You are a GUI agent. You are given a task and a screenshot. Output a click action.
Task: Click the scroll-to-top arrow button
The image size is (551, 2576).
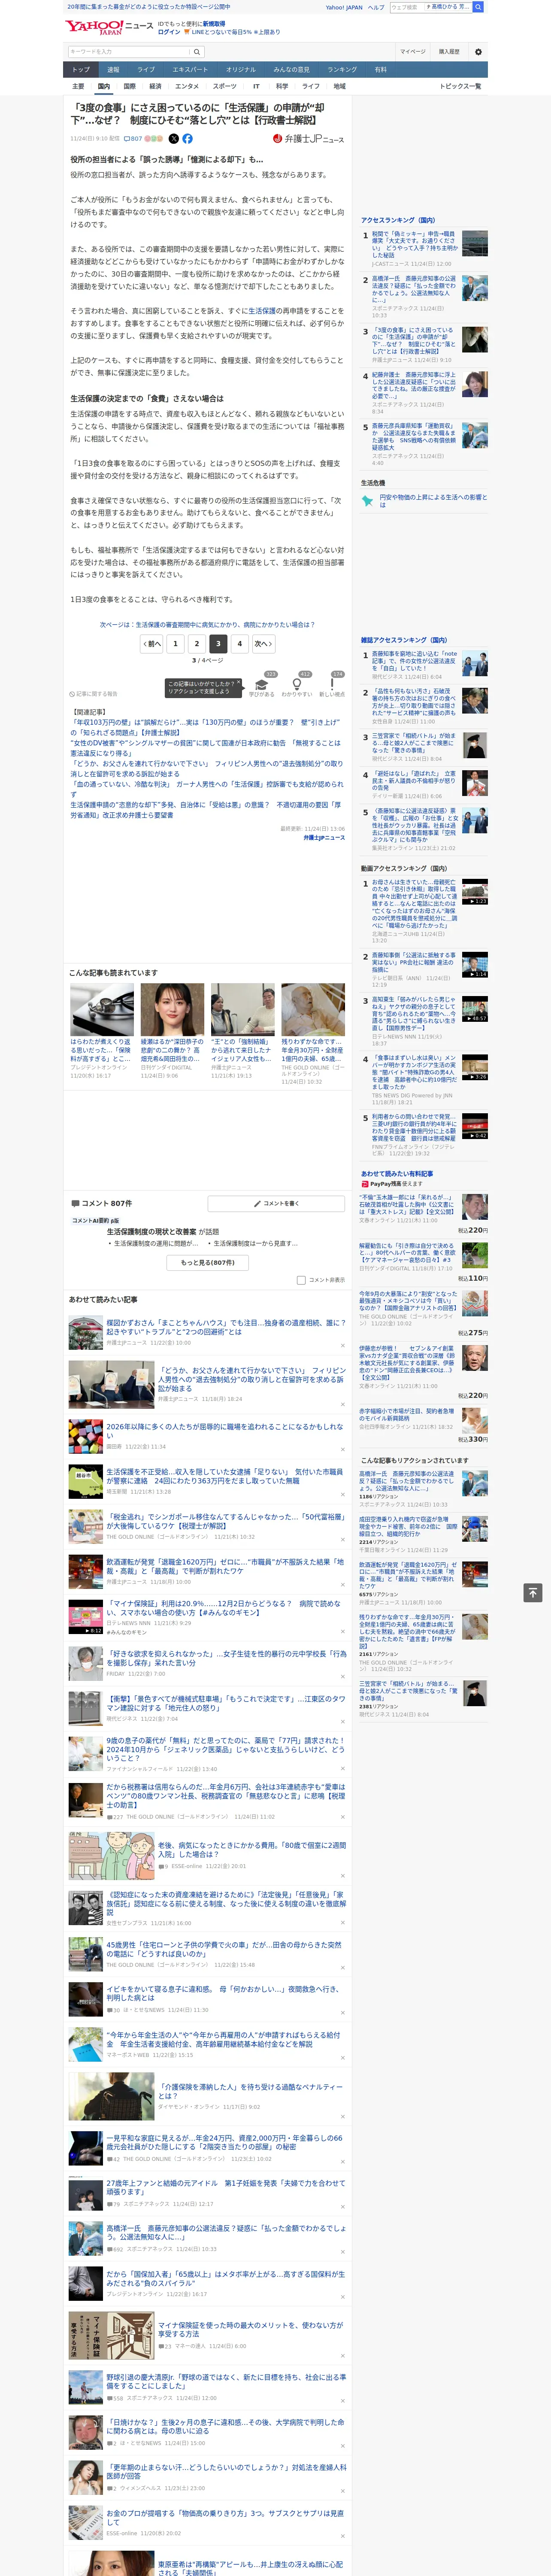[533, 1592]
